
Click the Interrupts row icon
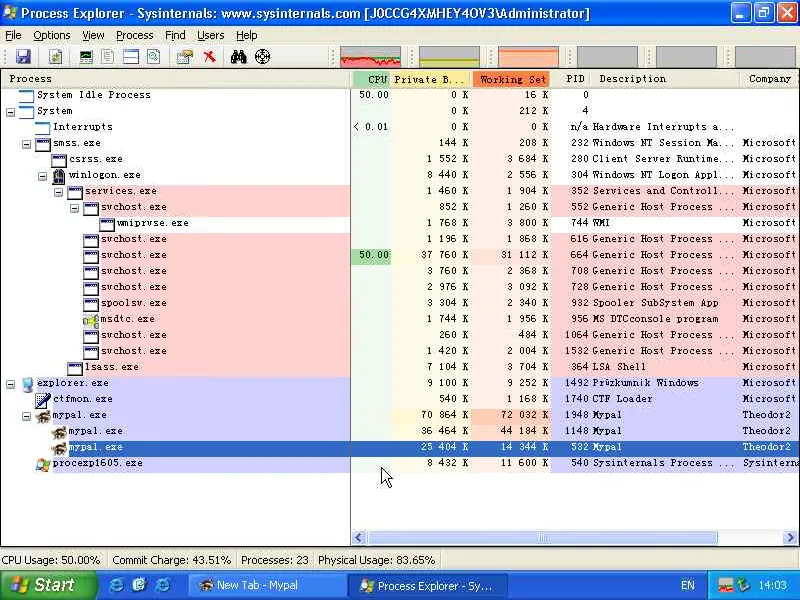(43, 127)
